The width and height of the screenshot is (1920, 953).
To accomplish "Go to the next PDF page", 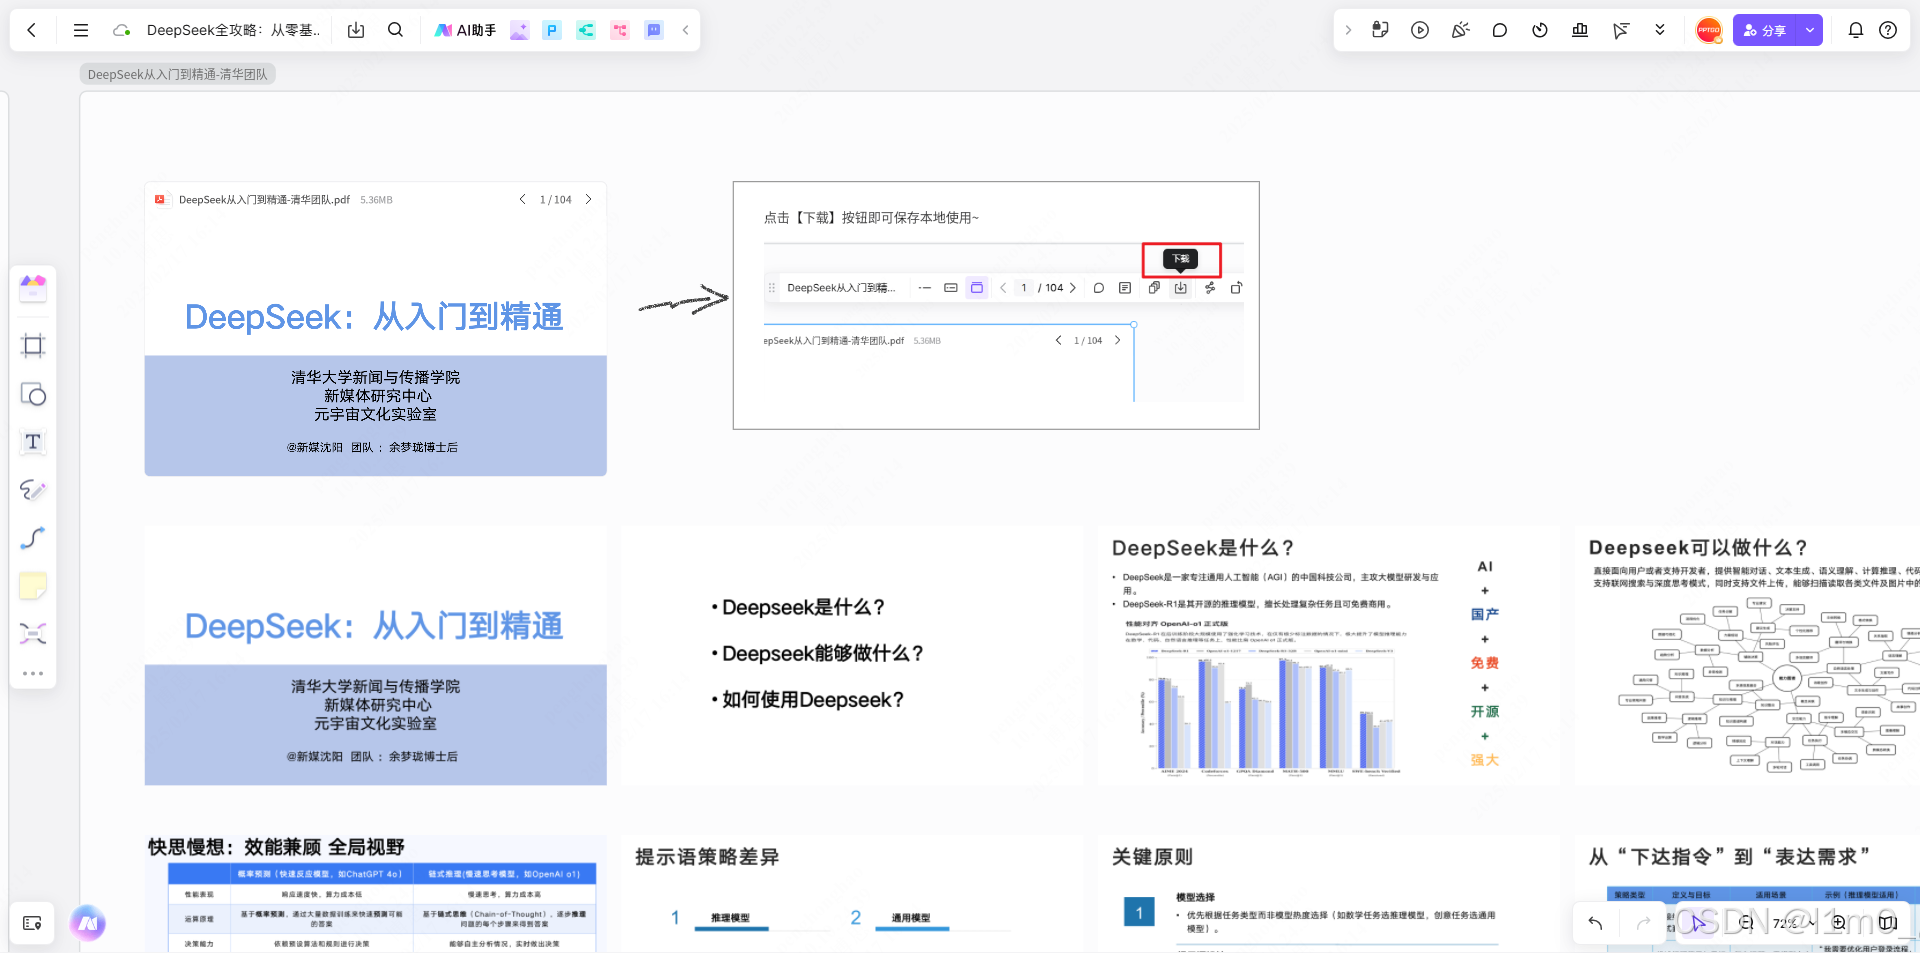I will point(588,199).
